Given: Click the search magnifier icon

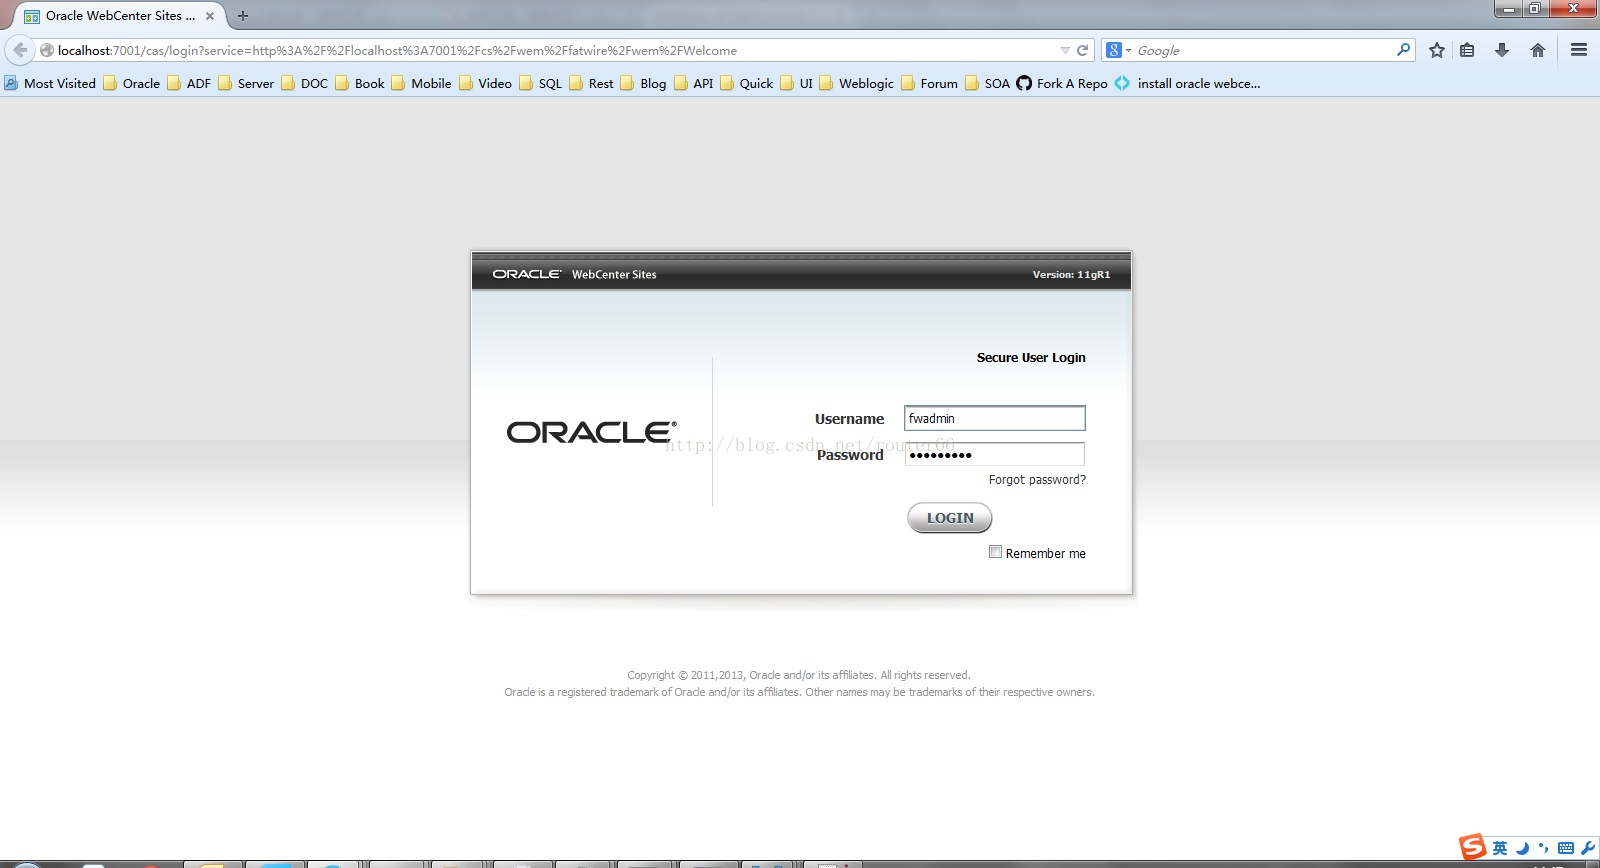Looking at the screenshot, I should click(x=1403, y=49).
